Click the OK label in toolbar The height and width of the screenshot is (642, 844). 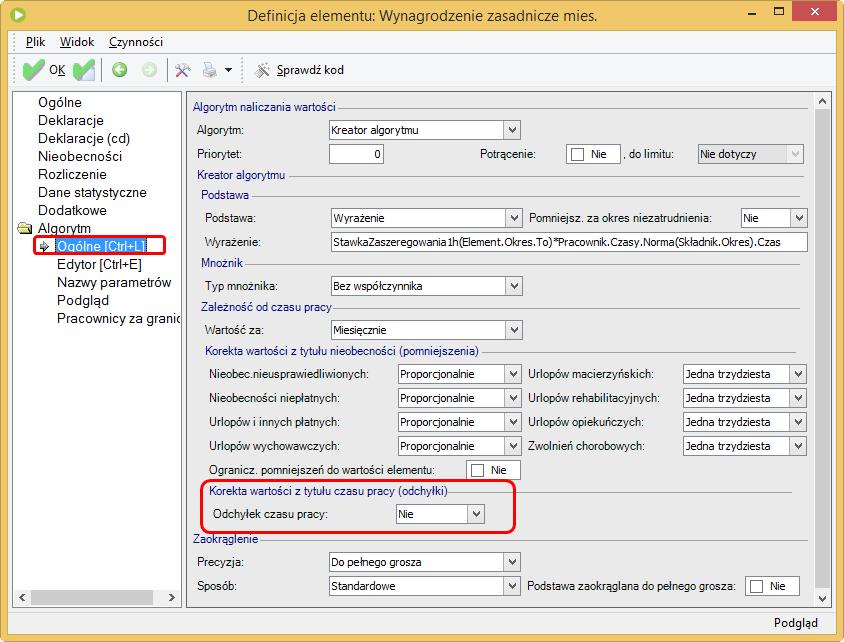57,70
